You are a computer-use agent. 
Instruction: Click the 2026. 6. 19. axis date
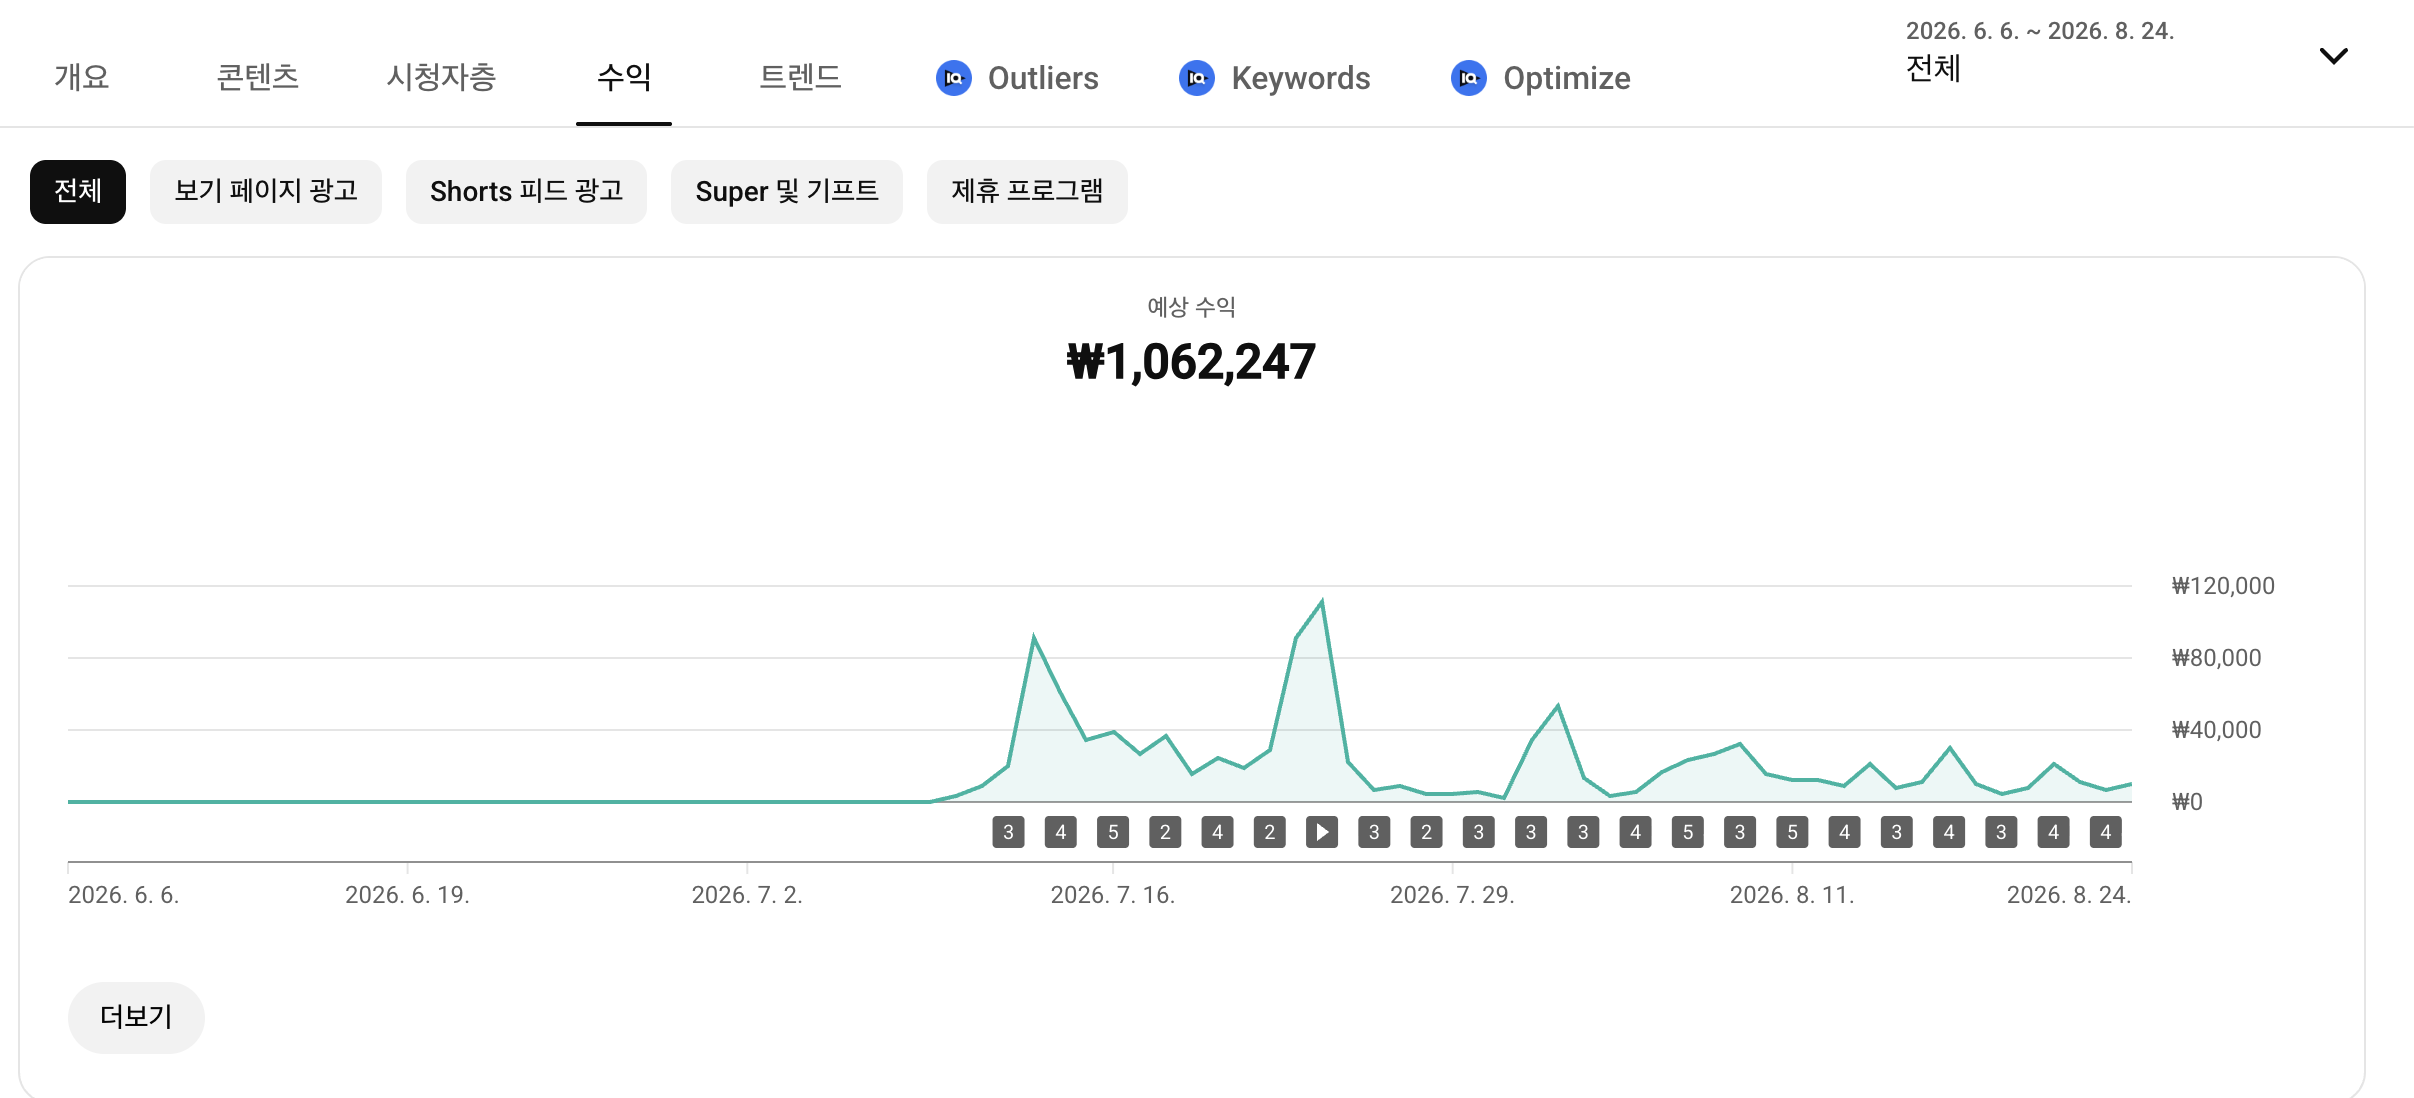coord(407,895)
